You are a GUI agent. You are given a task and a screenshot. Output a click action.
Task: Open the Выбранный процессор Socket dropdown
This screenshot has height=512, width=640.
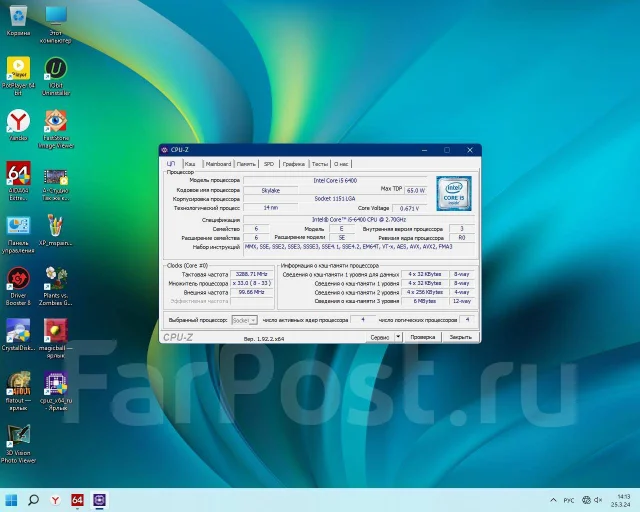point(244,320)
